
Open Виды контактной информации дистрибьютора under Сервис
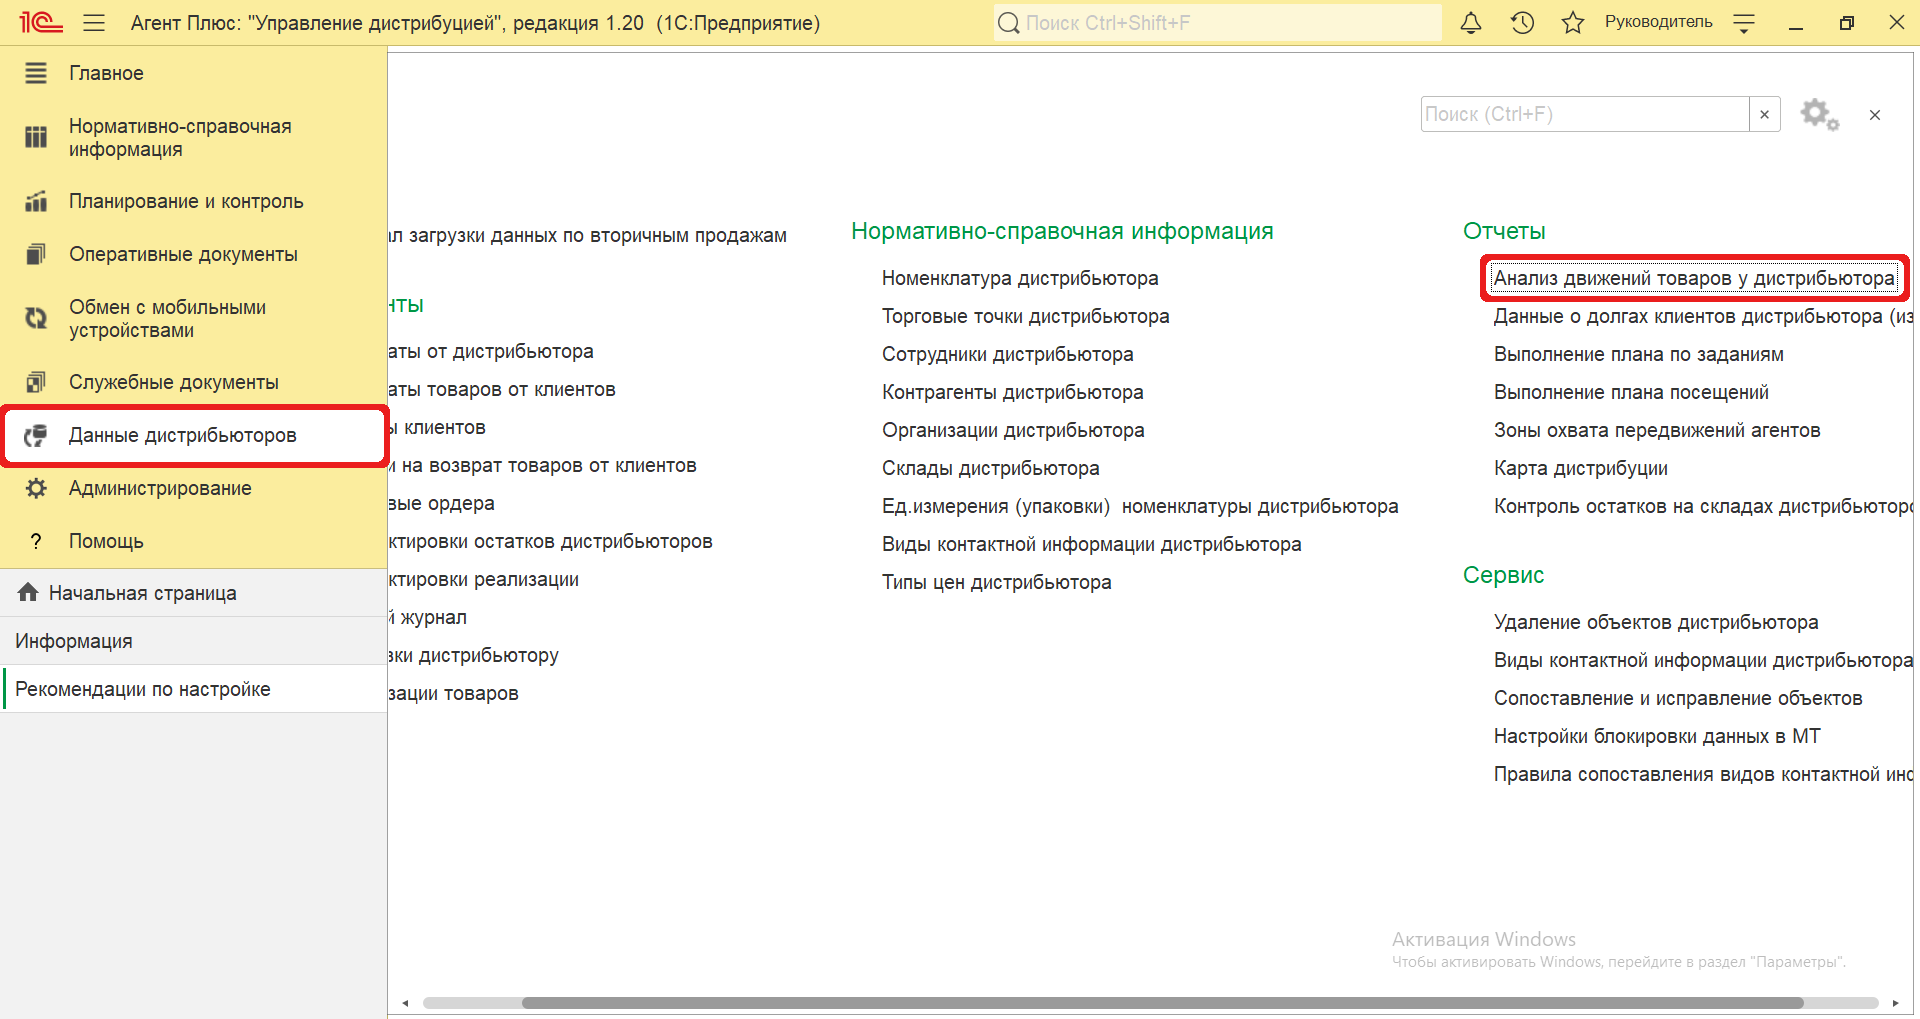coord(1703,660)
